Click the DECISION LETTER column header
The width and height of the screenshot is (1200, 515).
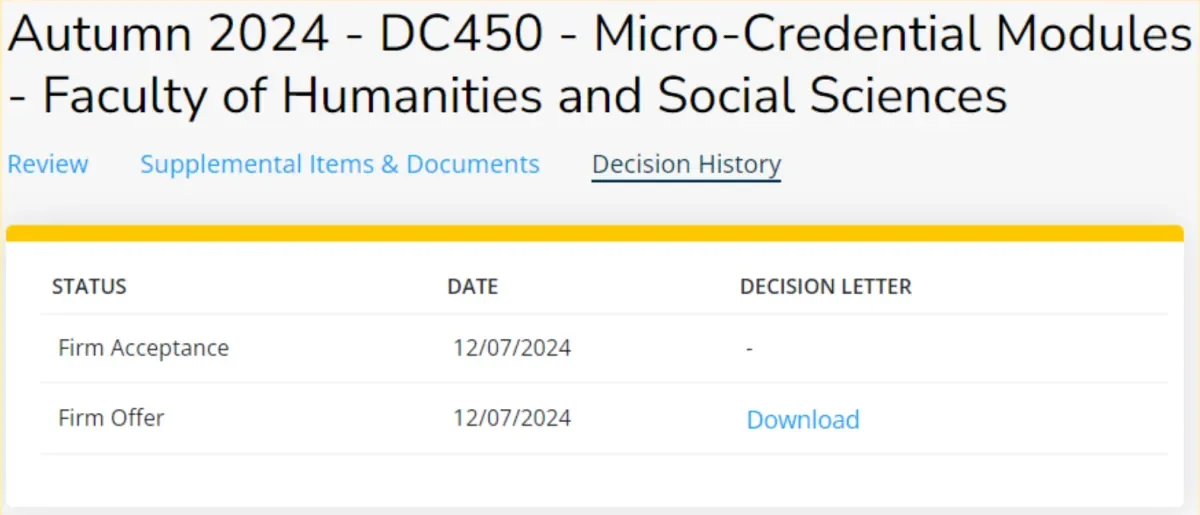click(x=826, y=287)
